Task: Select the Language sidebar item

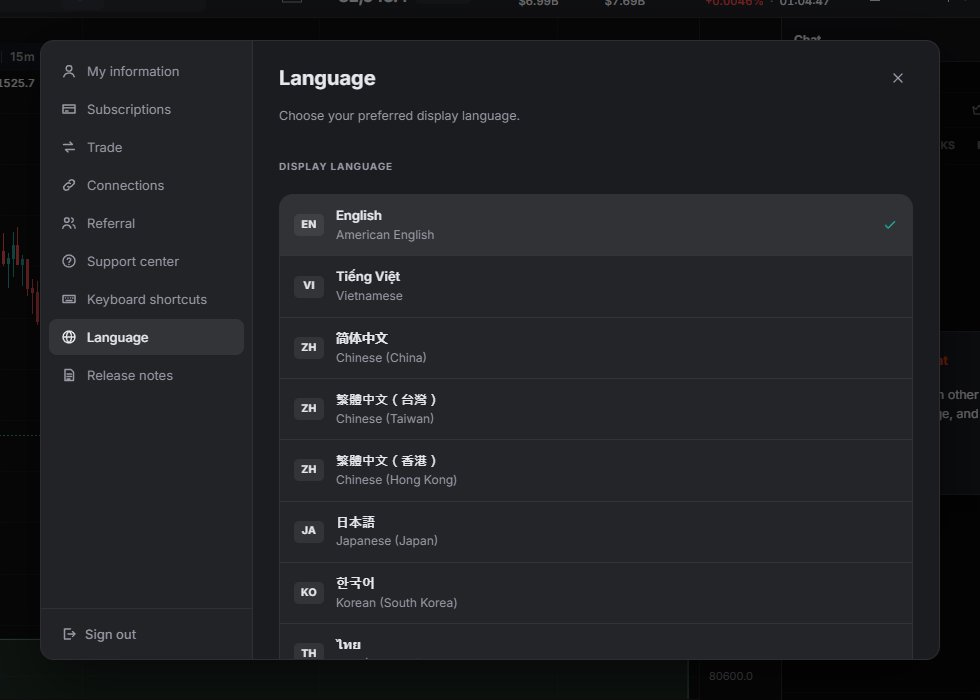Action: click(146, 338)
